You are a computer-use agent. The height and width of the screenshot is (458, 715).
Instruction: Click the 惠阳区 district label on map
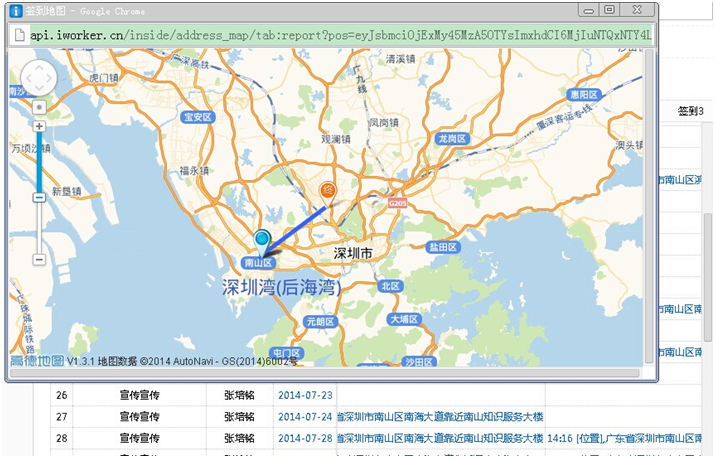click(x=584, y=95)
